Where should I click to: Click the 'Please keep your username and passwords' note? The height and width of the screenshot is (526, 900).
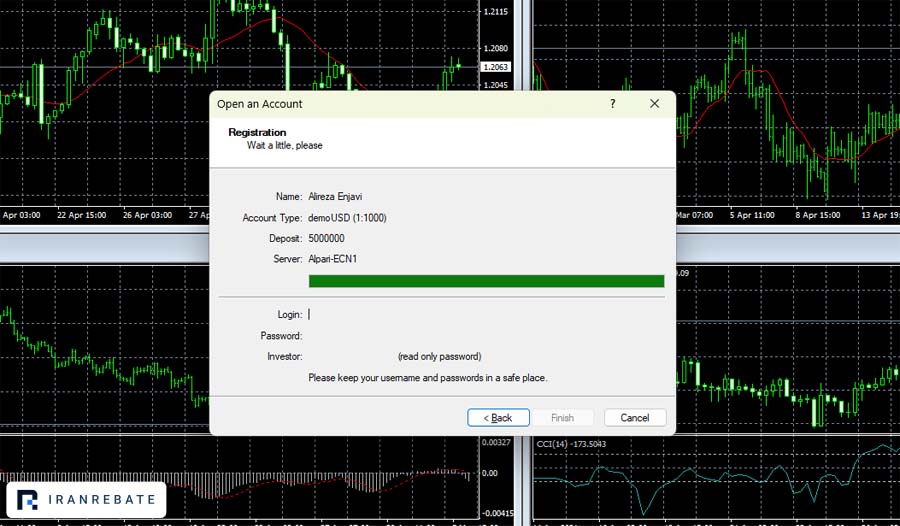tap(428, 378)
